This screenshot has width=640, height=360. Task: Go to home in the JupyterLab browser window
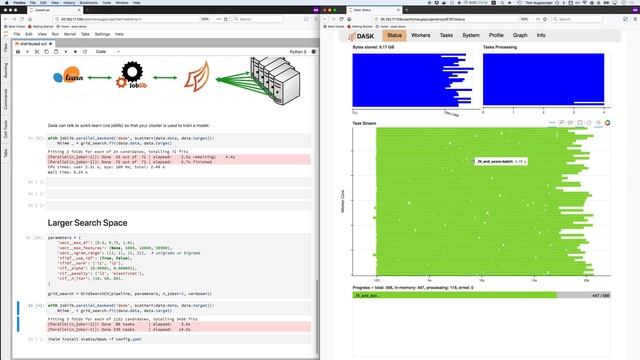(30, 19)
